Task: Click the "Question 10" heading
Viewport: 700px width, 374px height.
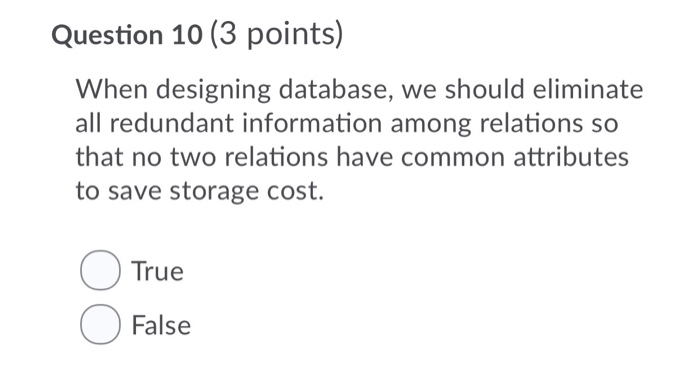Action: (127, 35)
